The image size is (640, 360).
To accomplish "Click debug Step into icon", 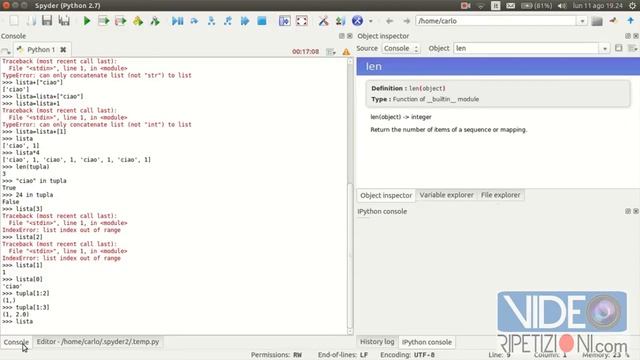I will pyautogui.click(x=211, y=21).
